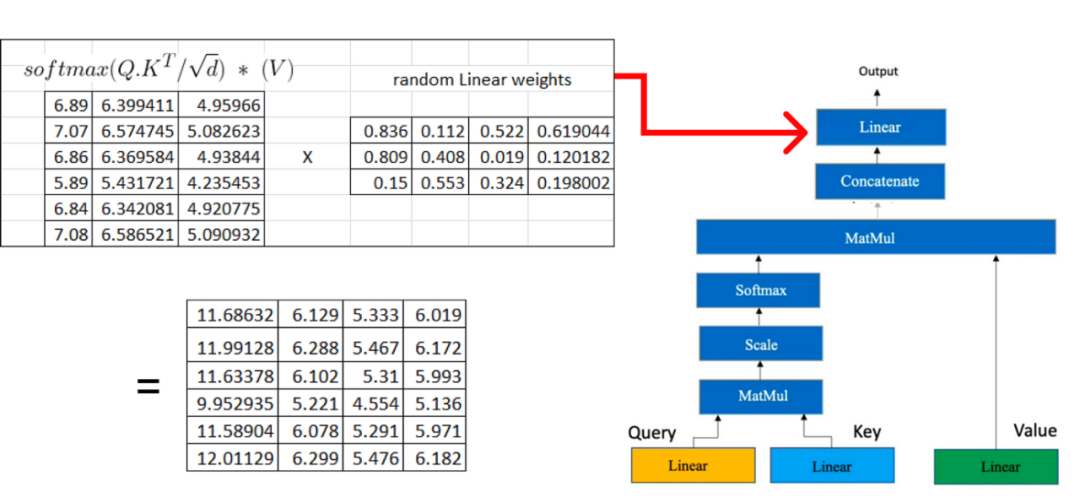Pick the 0.324 weight cell

499,183
